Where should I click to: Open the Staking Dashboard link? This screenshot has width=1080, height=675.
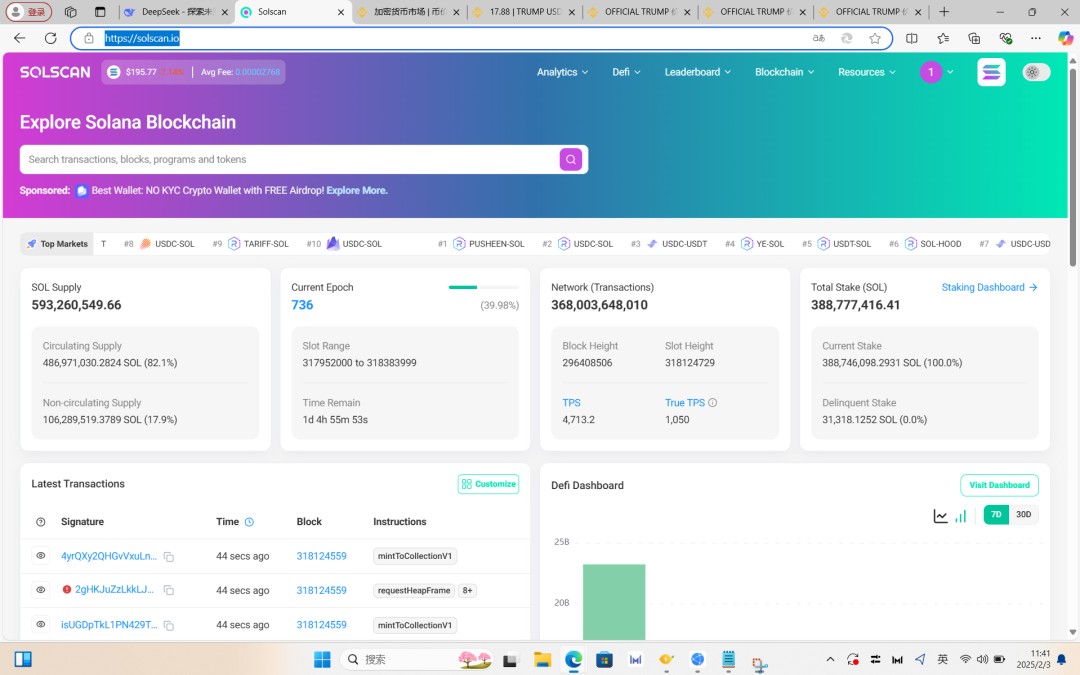tap(989, 287)
